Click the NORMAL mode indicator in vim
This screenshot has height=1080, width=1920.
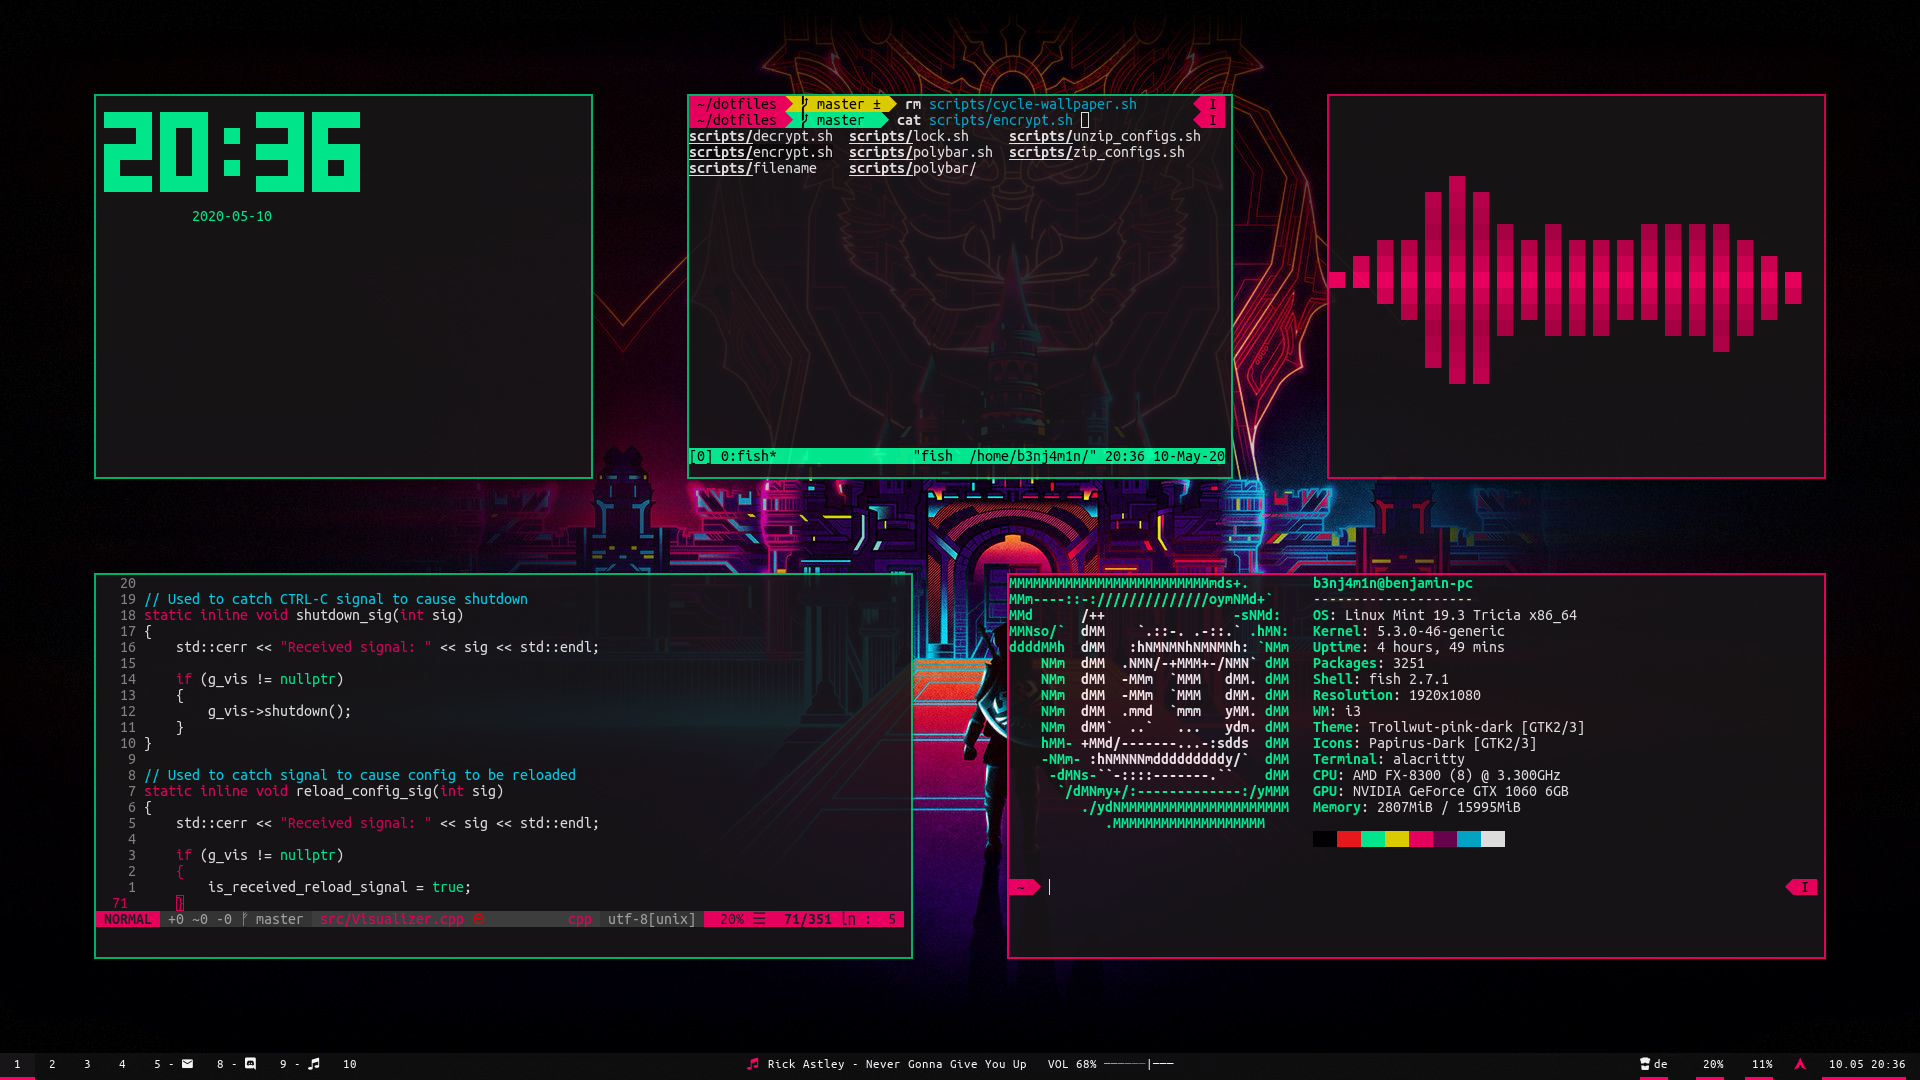128,919
